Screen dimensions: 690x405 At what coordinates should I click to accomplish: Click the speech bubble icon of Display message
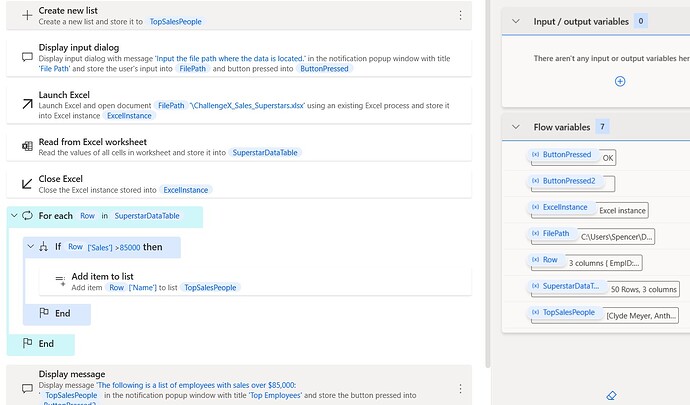click(27, 388)
